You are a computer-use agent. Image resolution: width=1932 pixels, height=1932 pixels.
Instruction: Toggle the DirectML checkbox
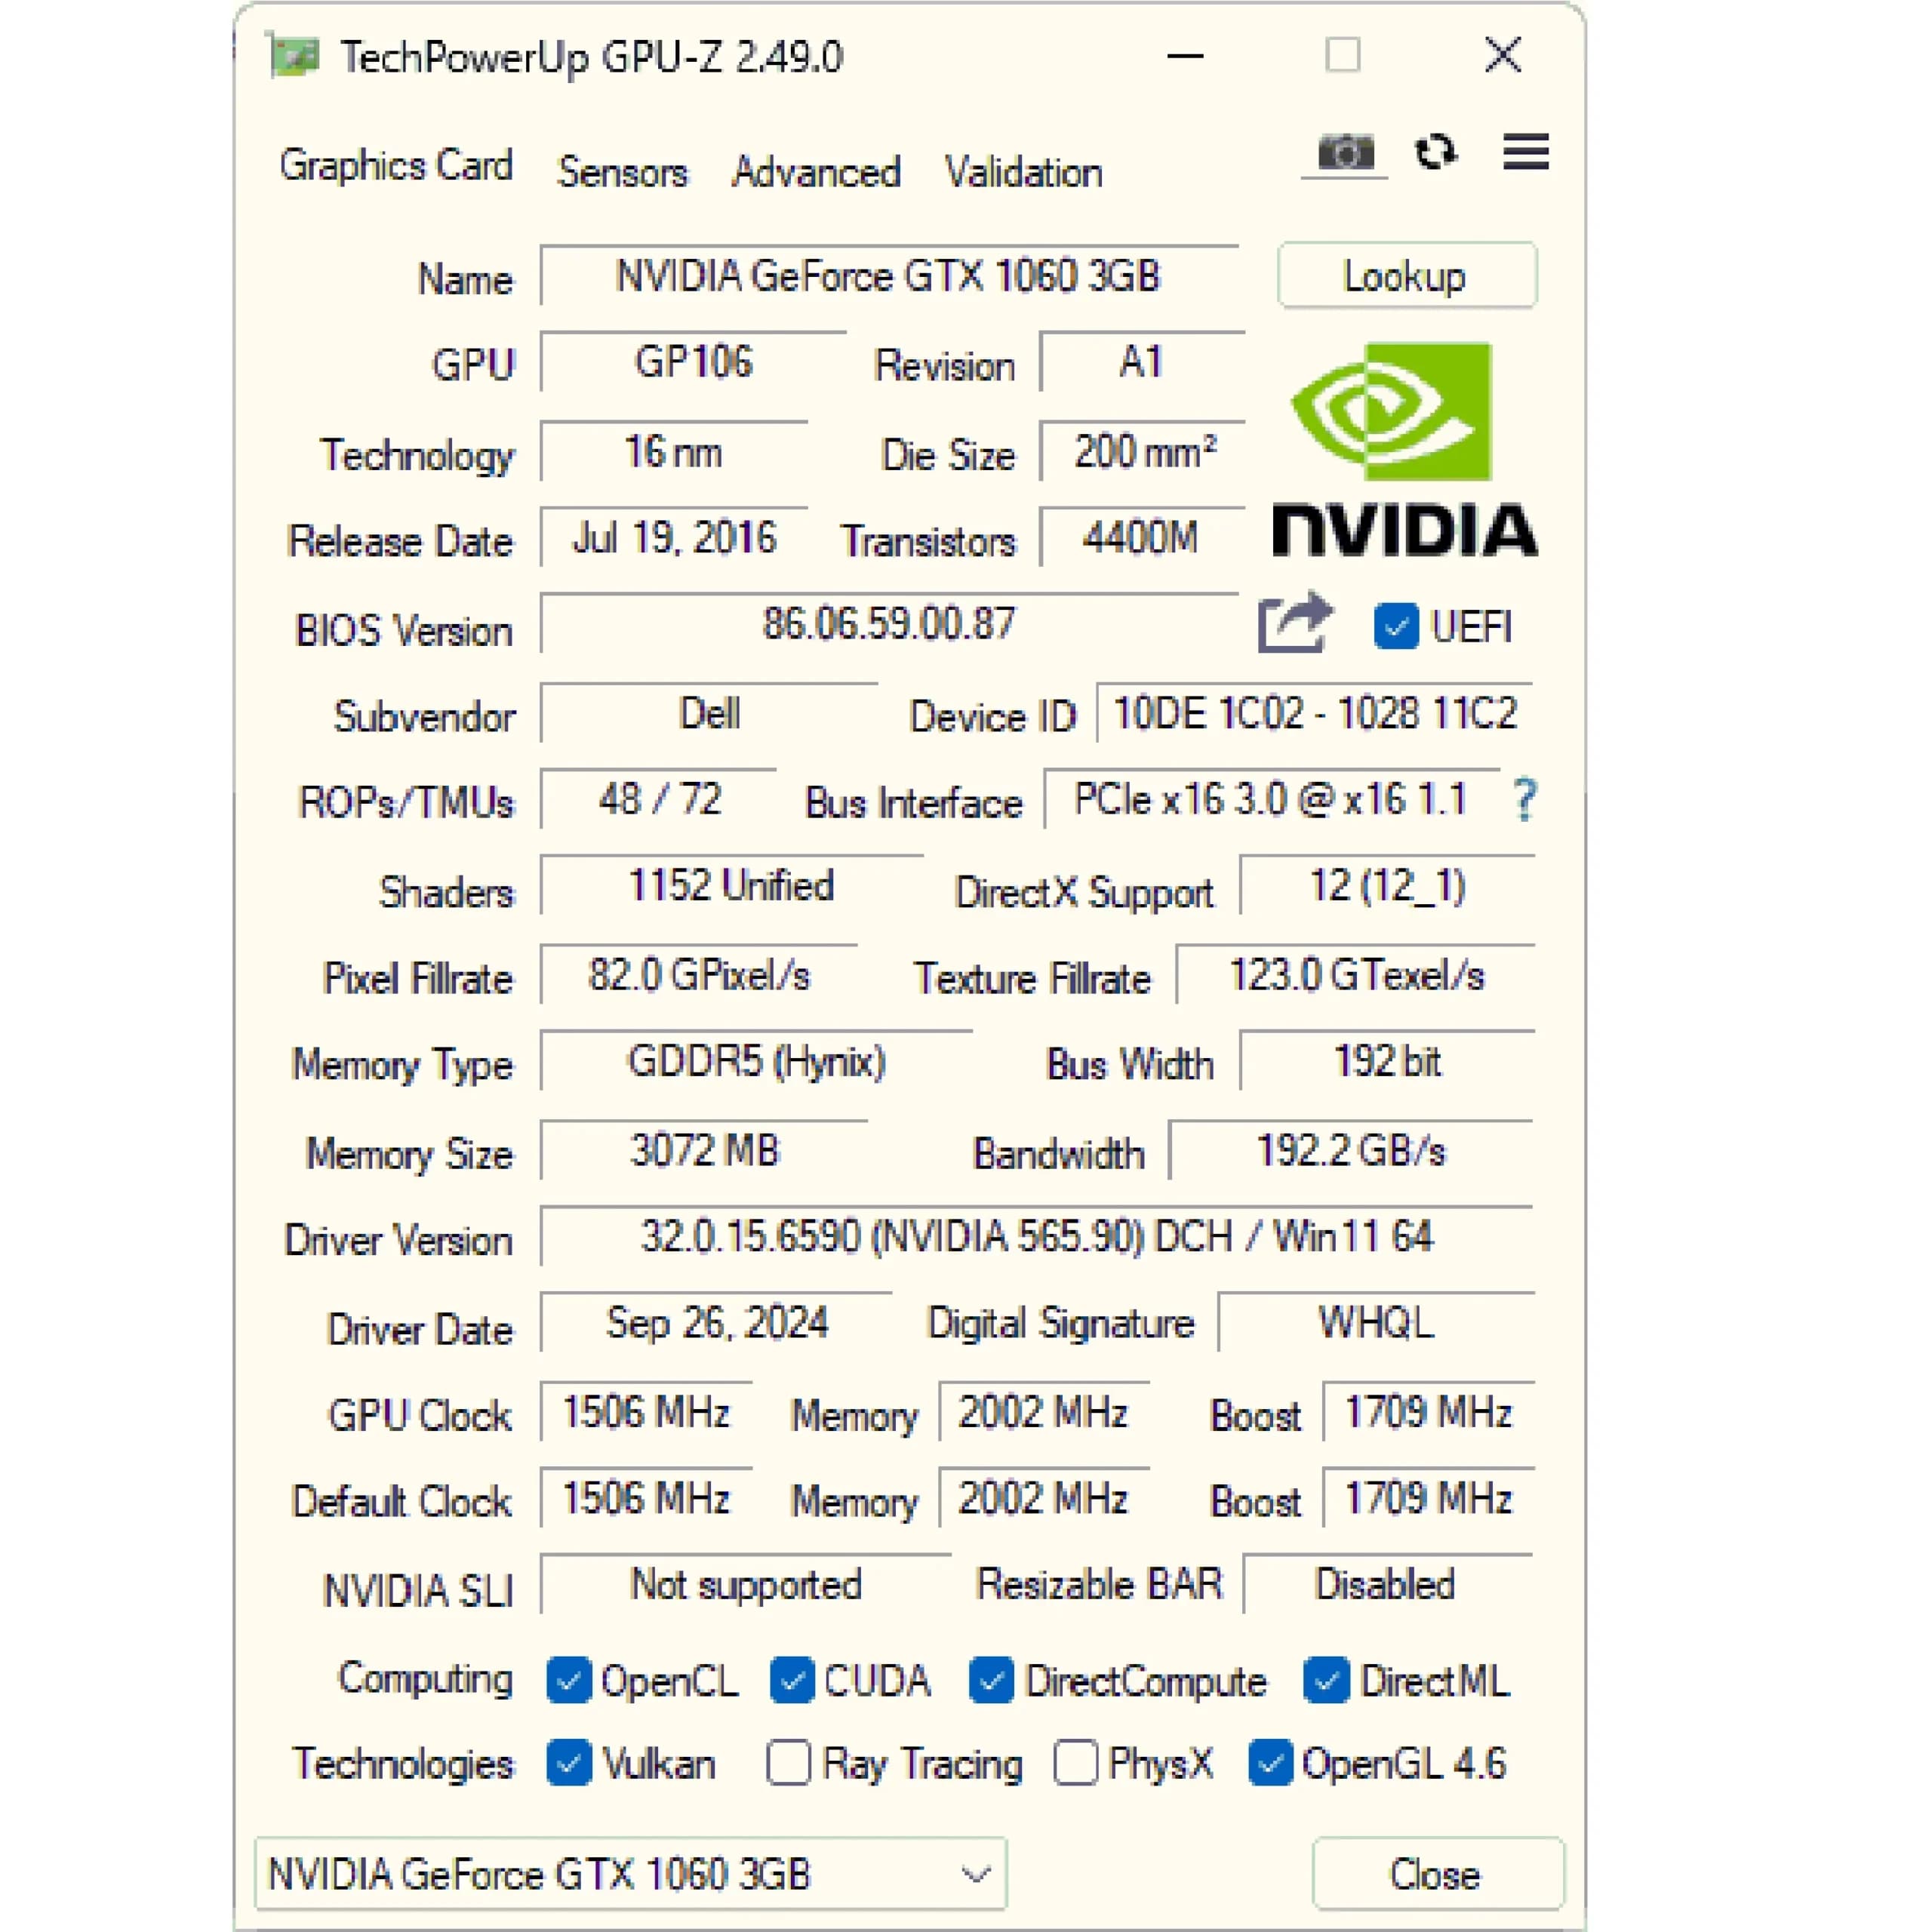(x=1327, y=1681)
